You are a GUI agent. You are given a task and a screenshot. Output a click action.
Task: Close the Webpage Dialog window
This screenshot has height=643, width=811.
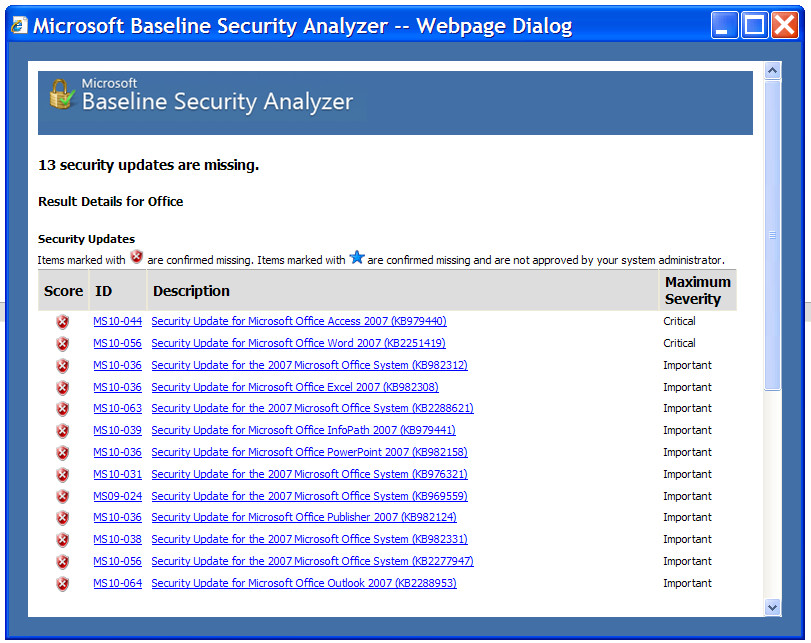[x=785, y=25]
